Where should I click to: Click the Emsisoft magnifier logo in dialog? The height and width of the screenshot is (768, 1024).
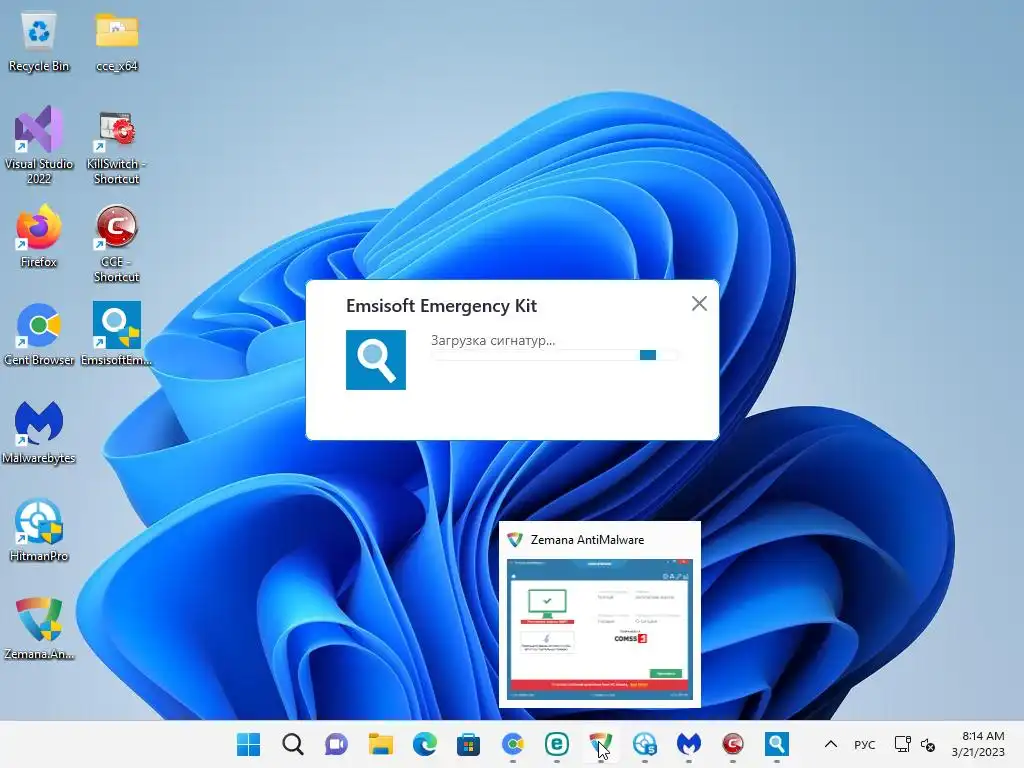coord(376,360)
